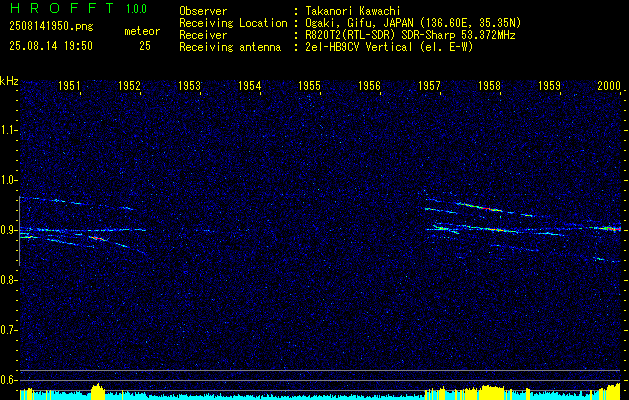Click antenna text 2el-HB9CV Vertical
The height and width of the screenshot is (400, 629).
point(359,47)
